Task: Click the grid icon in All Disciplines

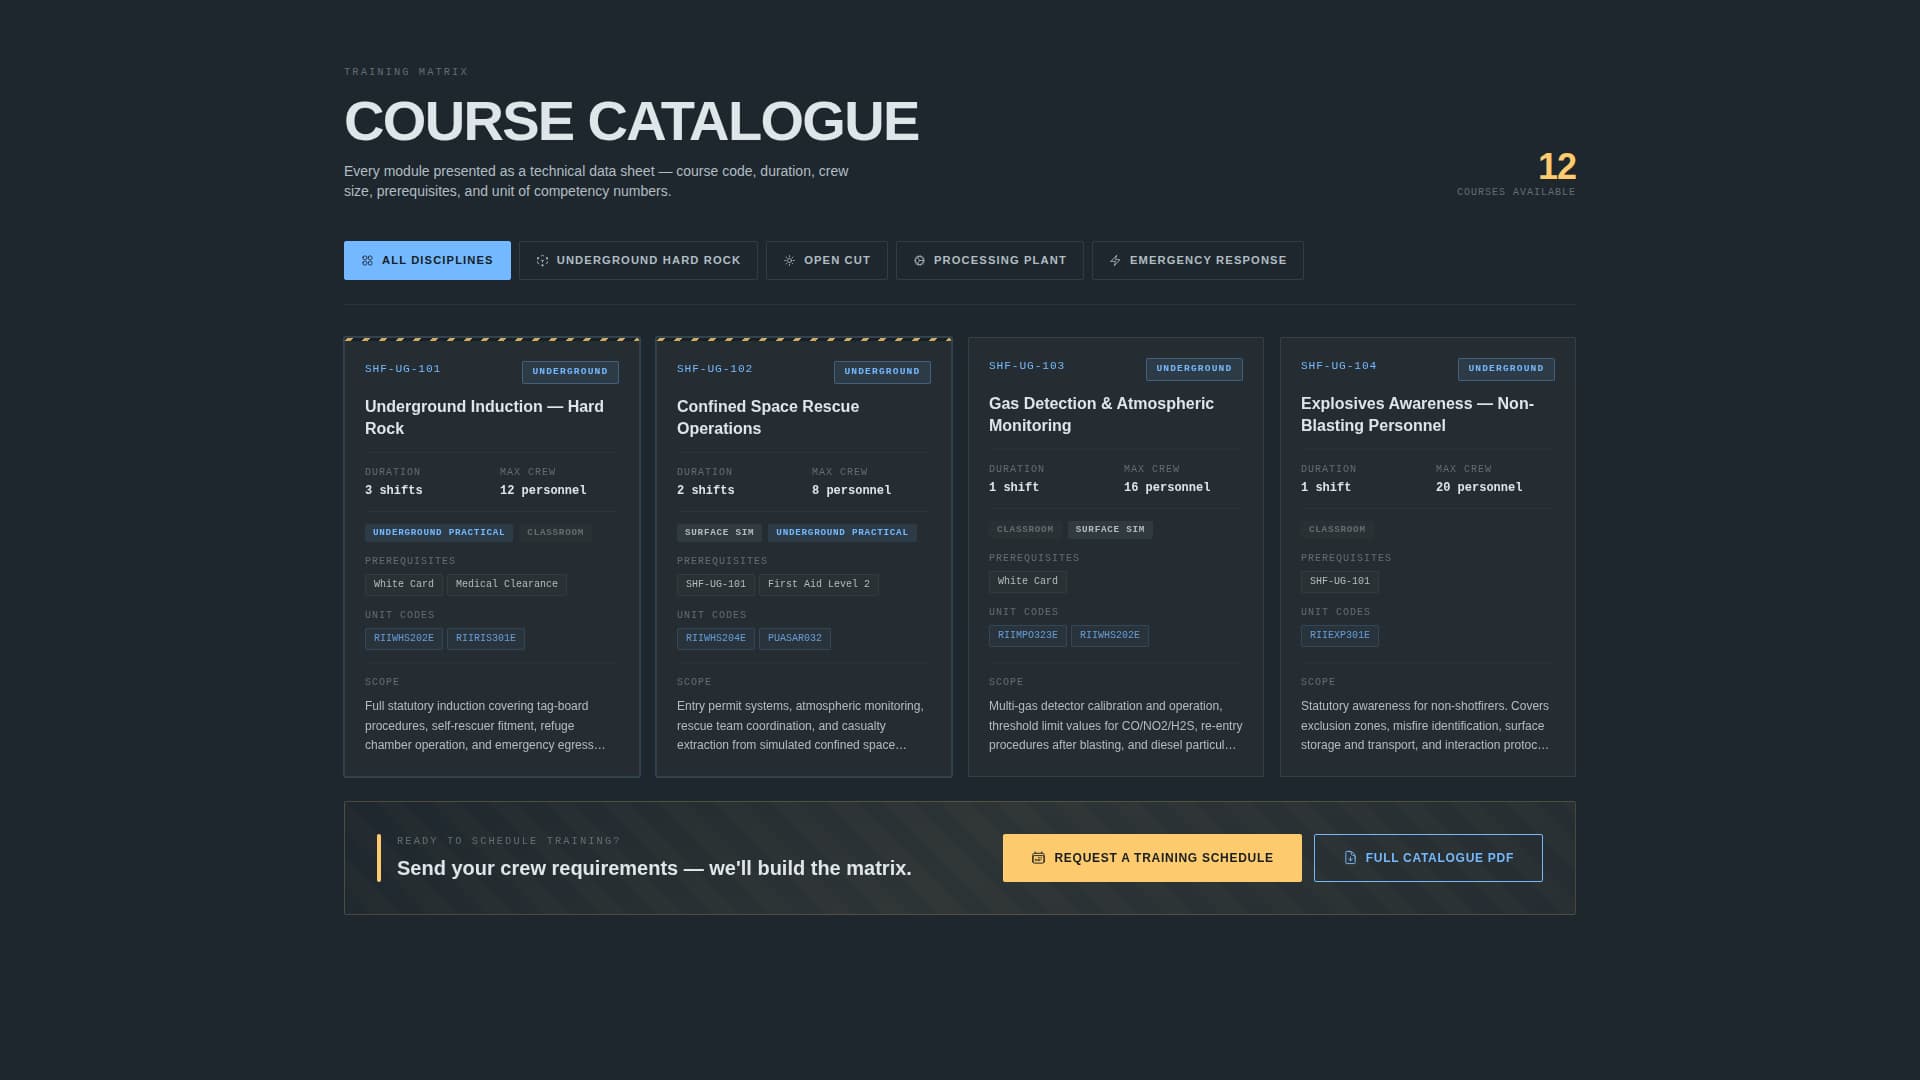Action: pos(367,261)
